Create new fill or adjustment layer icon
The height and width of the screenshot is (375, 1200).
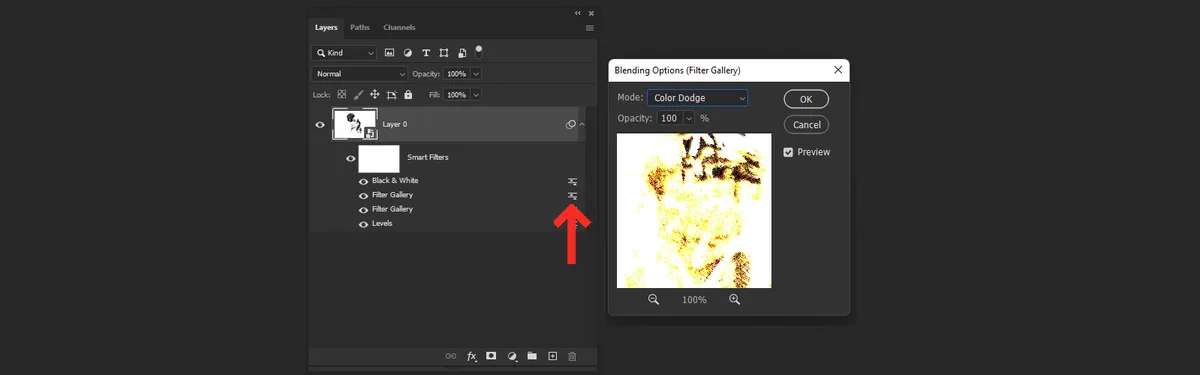512,356
